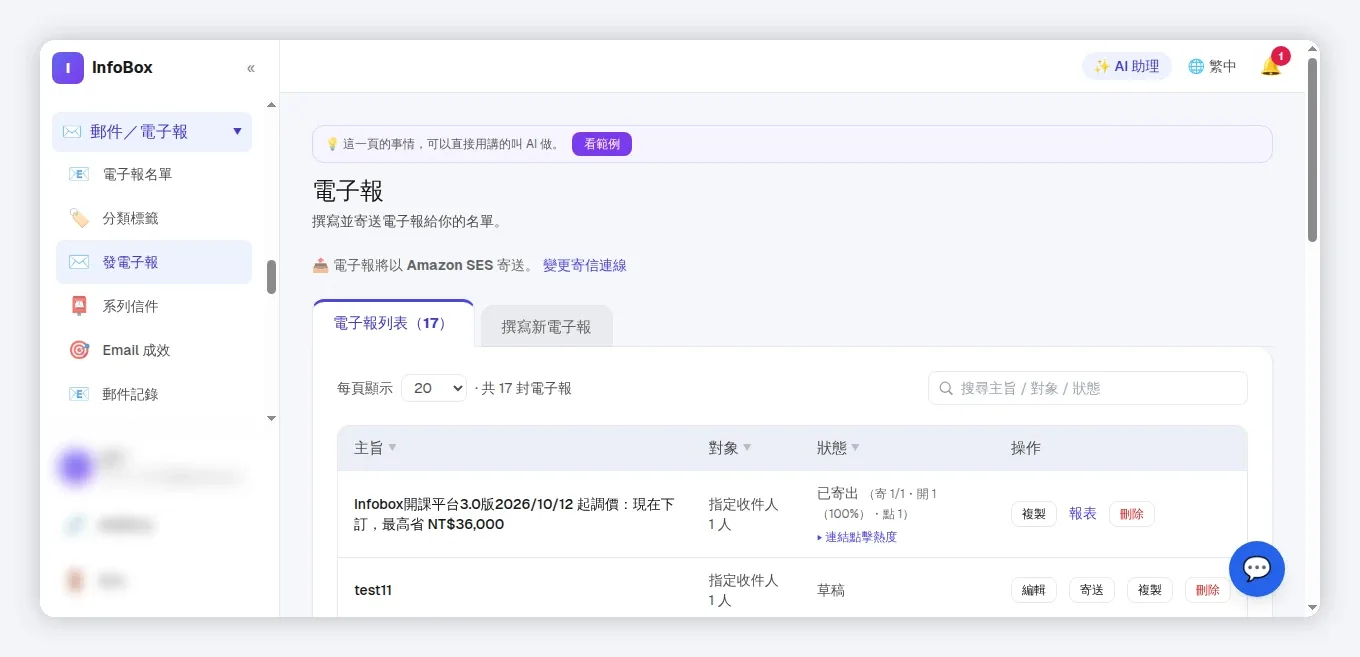Viewport: 1360px width, 657px height.
Task: Sort by 狀態 column arrow
Action: 855,447
